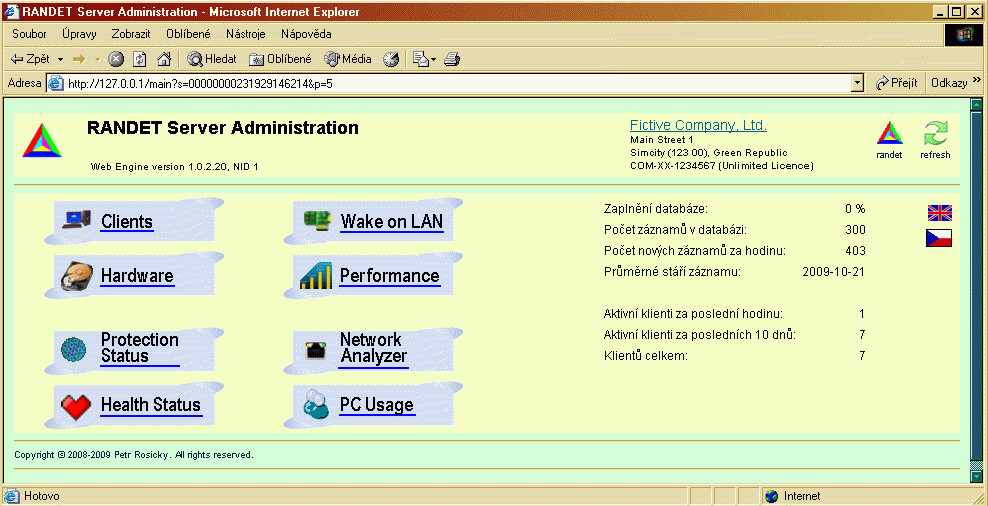The width and height of the screenshot is (988, 506).
Task: Click the large RANDET triangle logo
Action: click(x=42, y=140)
